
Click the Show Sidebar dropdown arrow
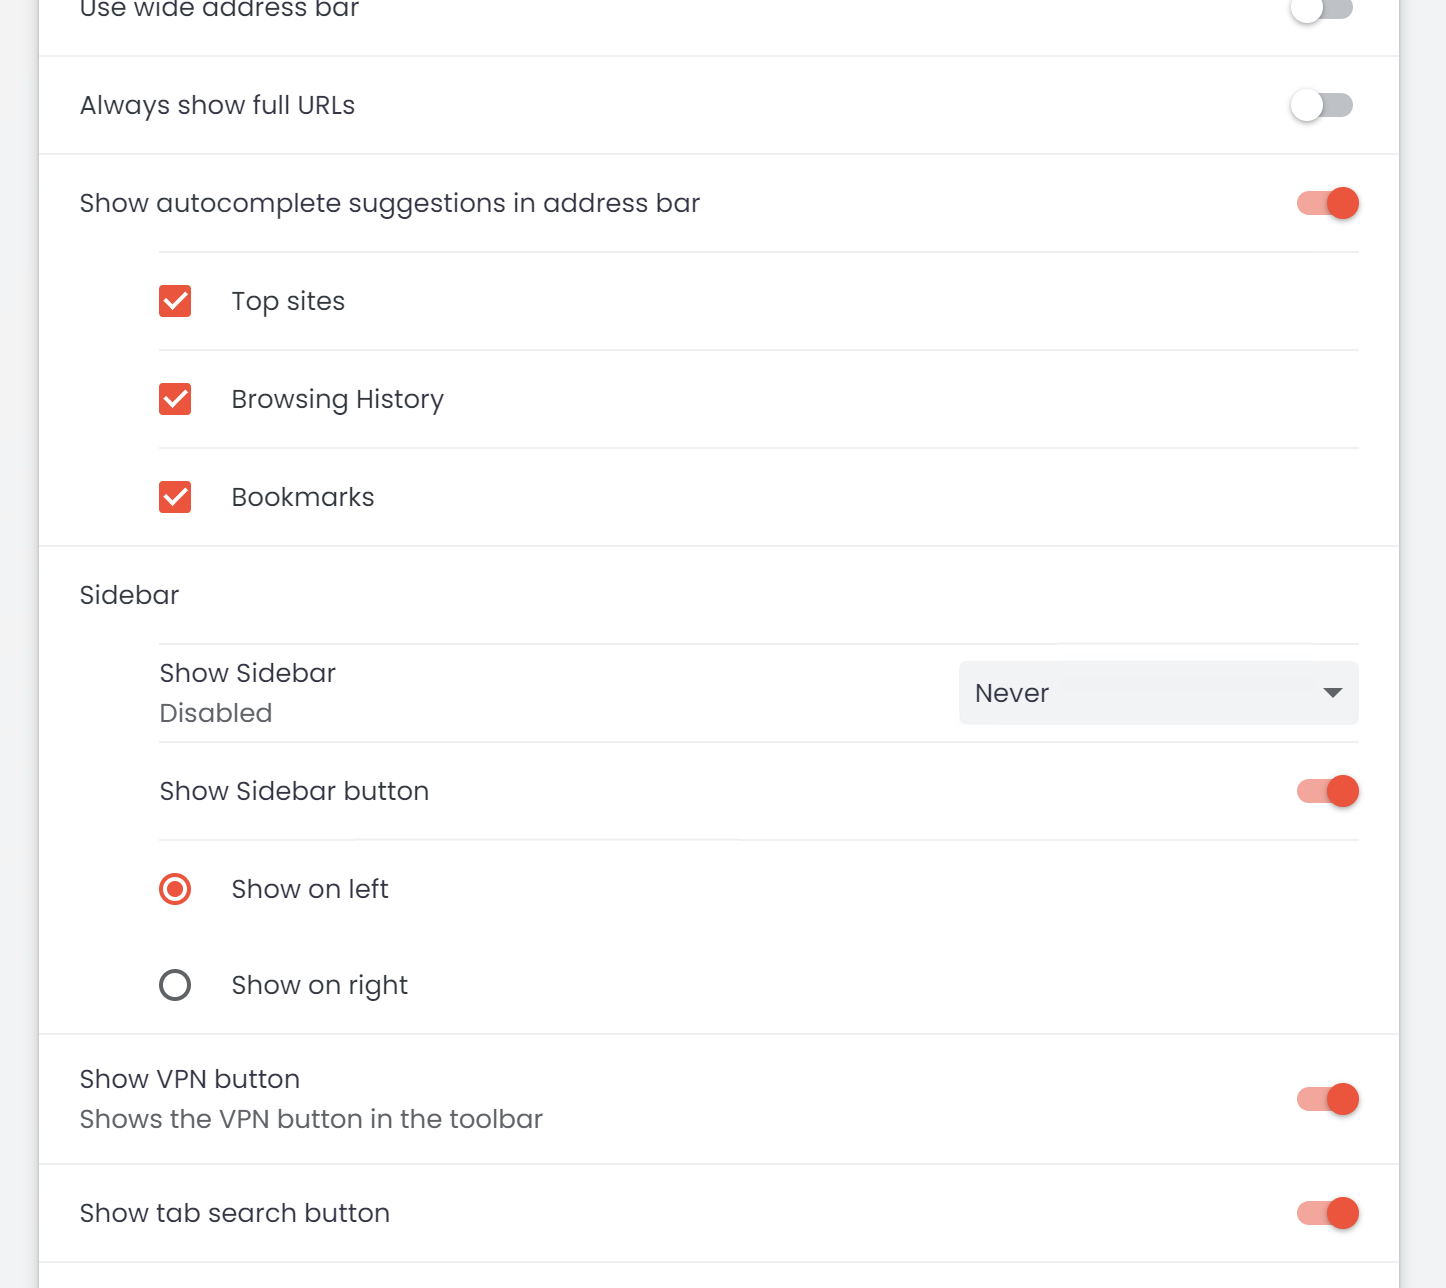click(x=1332, y=693)
